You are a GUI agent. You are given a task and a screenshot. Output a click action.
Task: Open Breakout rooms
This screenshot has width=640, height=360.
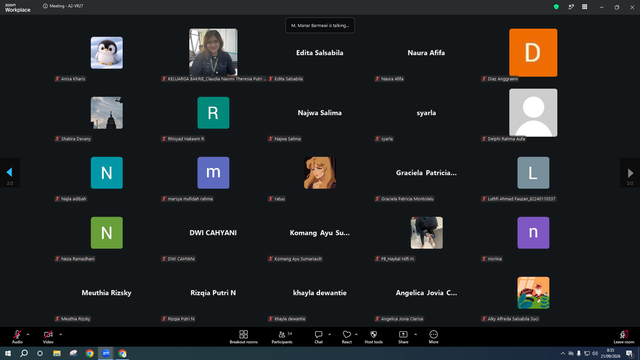[x=244, y=337]
